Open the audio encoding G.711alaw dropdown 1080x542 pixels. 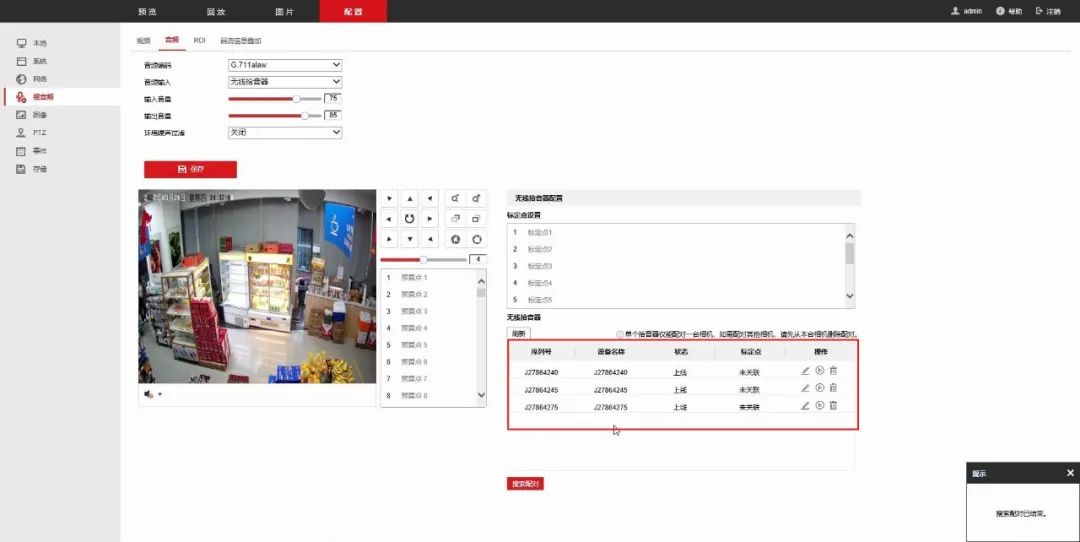[x=285, y=65]
